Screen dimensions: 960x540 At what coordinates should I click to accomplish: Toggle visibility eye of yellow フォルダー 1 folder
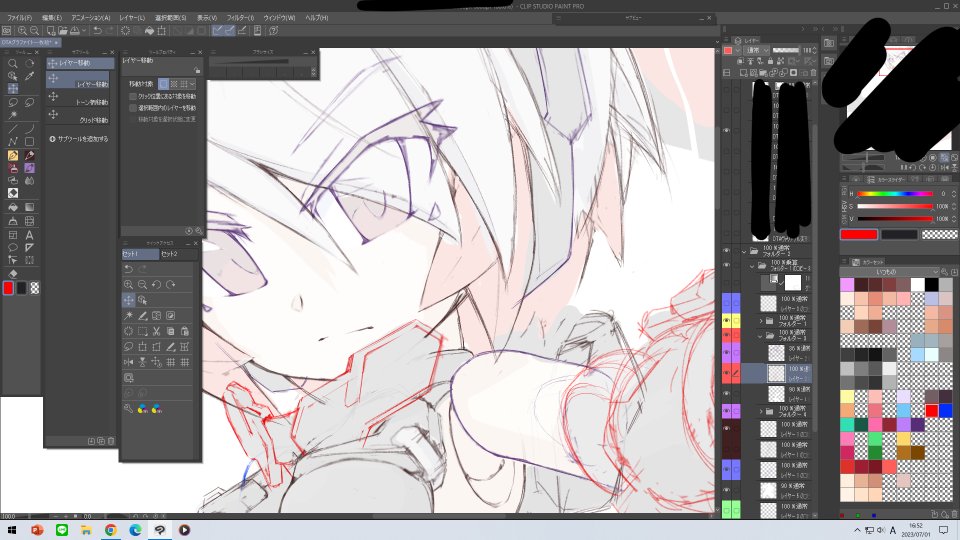[726, 320]
